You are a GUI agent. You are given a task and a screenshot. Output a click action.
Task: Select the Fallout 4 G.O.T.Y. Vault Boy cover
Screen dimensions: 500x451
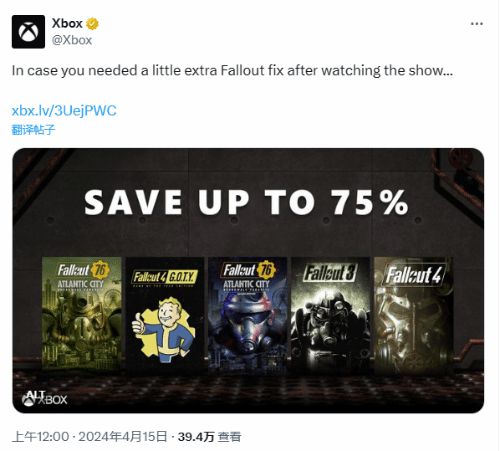tap(165, 313)
